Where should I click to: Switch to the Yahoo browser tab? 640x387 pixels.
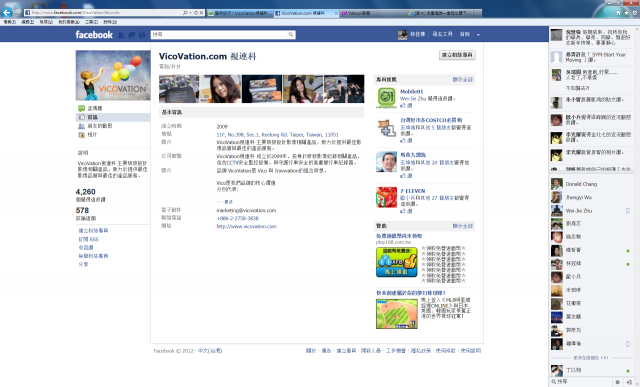point(373,13)
